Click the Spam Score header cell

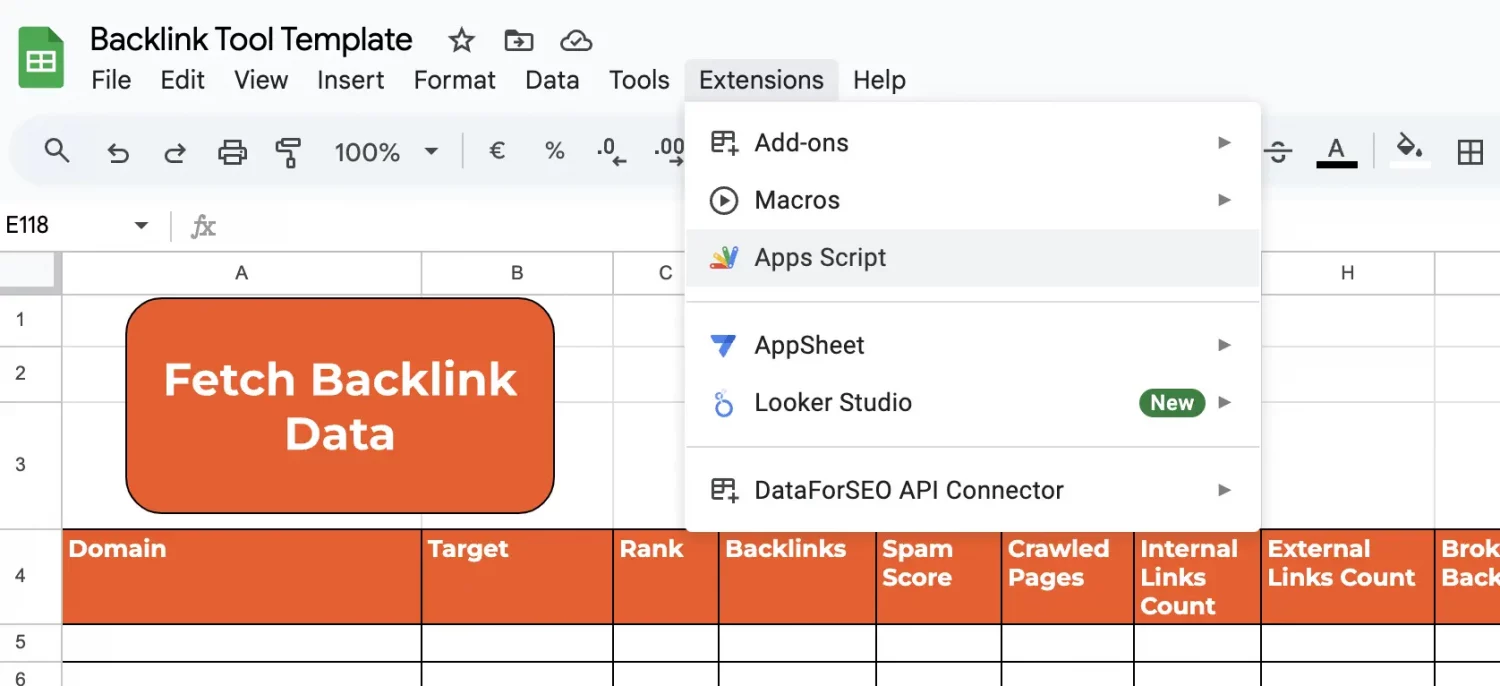939,577
